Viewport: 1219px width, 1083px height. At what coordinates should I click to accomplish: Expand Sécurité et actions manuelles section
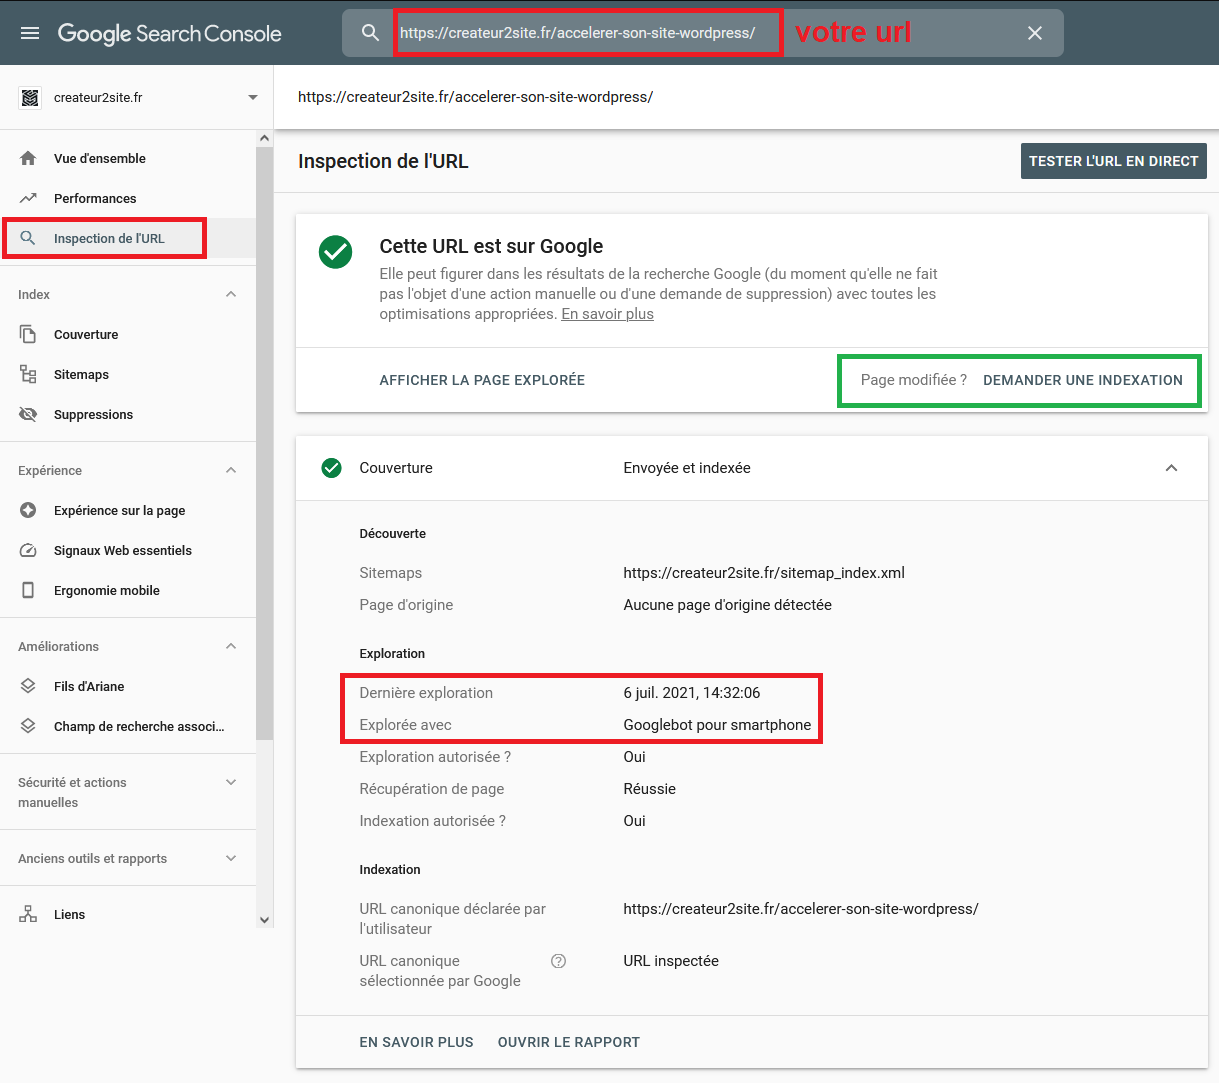click(231, 782)
